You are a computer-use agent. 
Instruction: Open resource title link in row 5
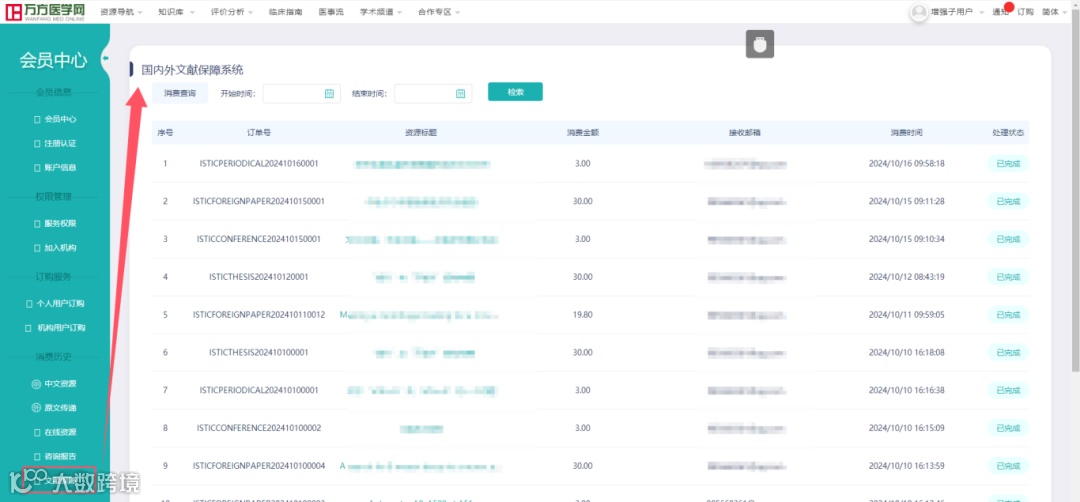[419, 315]
